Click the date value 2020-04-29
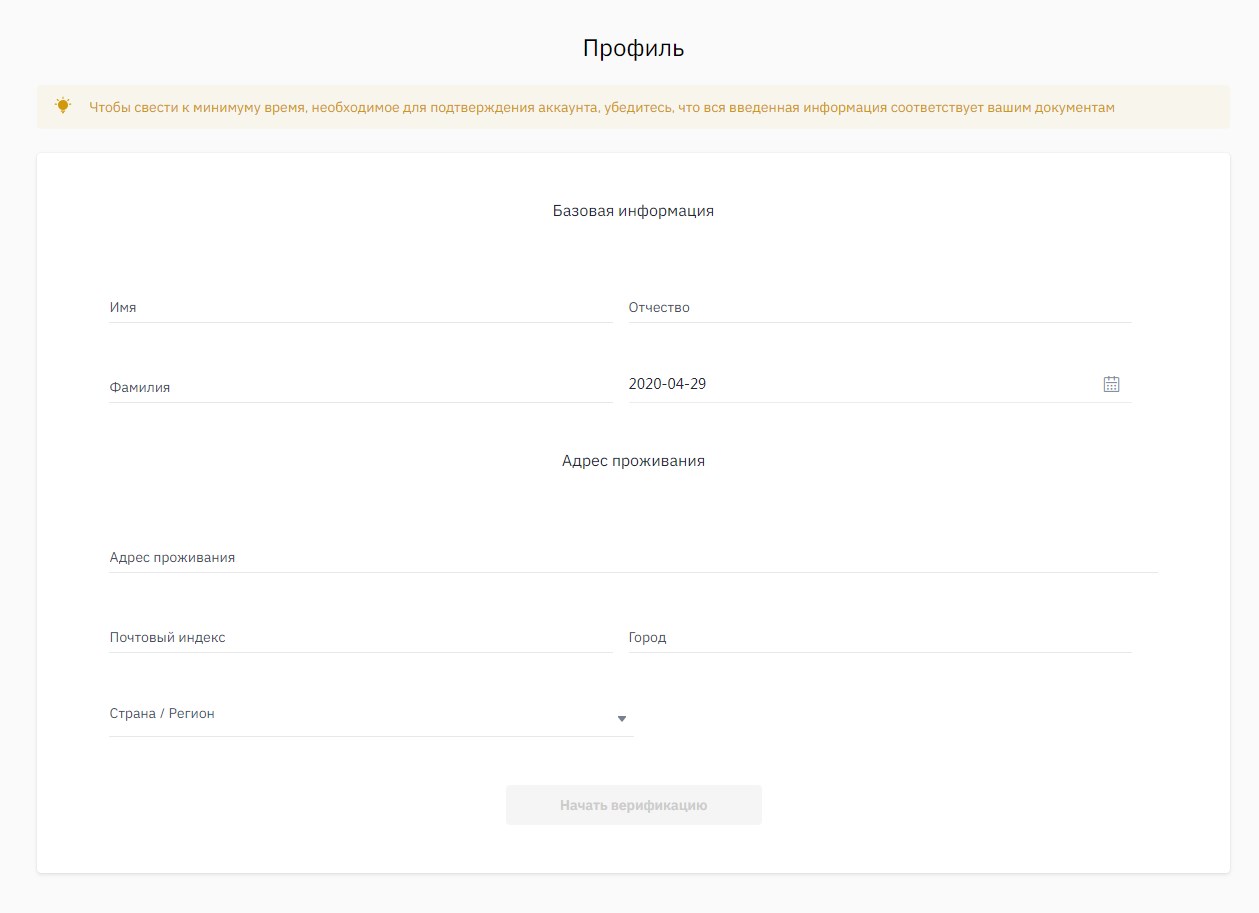1259x913 pixels. 667,384
